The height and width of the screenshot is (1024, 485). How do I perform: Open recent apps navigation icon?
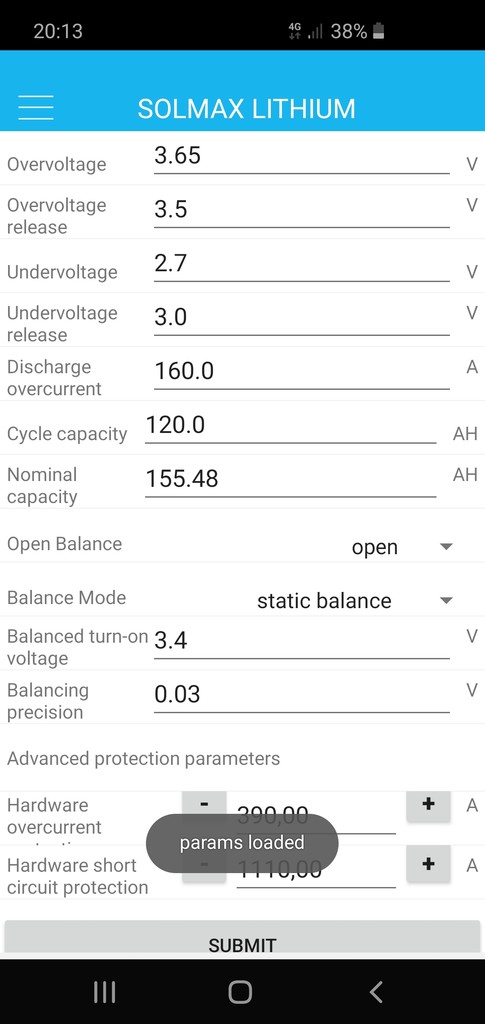[104, 991]
